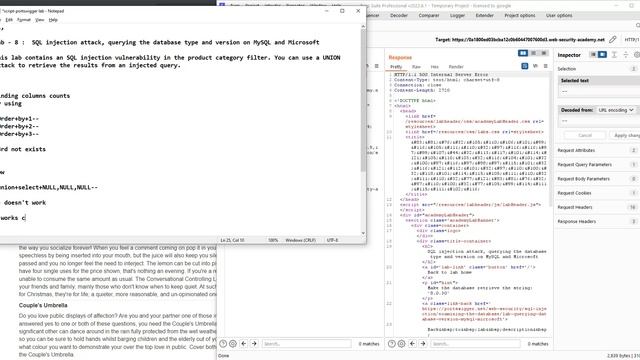Click the Response pane search field
The image size is (640, 360).
click(476, 344)
